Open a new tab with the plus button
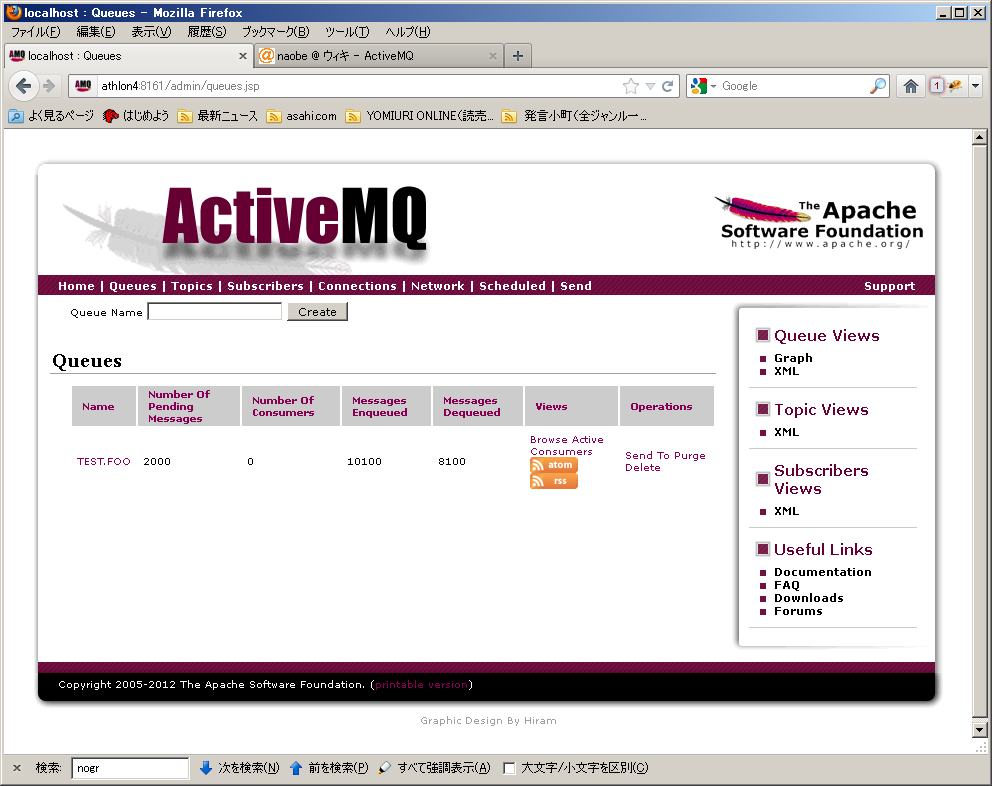 518,56
